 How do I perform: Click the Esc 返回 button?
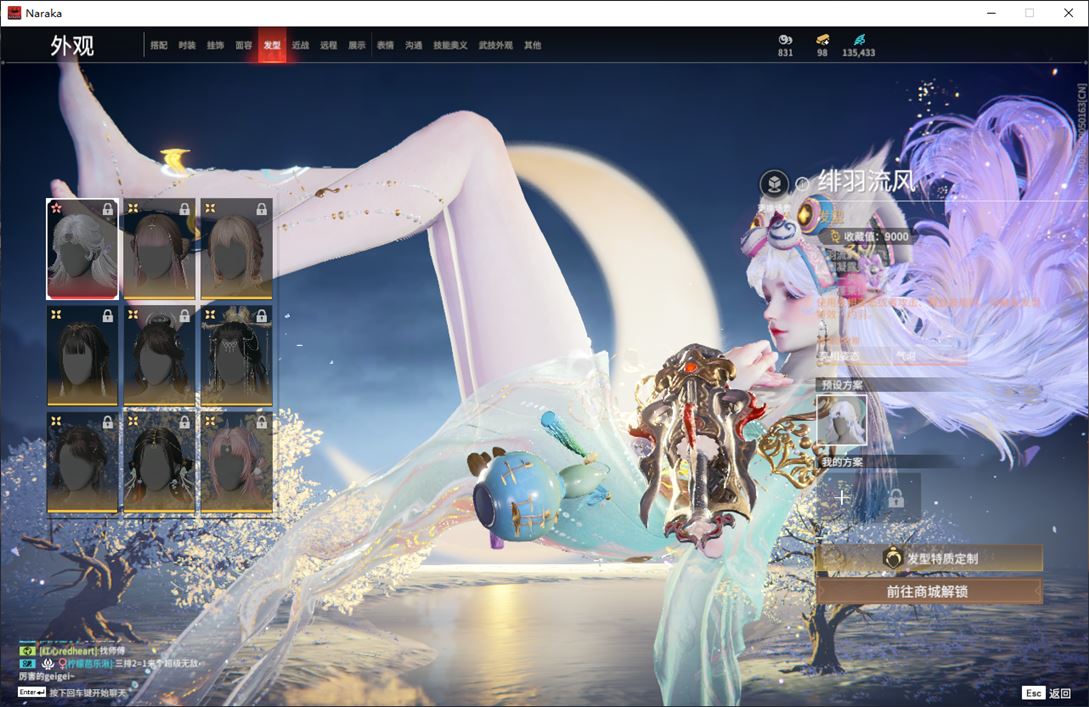tap(1046, 693)
